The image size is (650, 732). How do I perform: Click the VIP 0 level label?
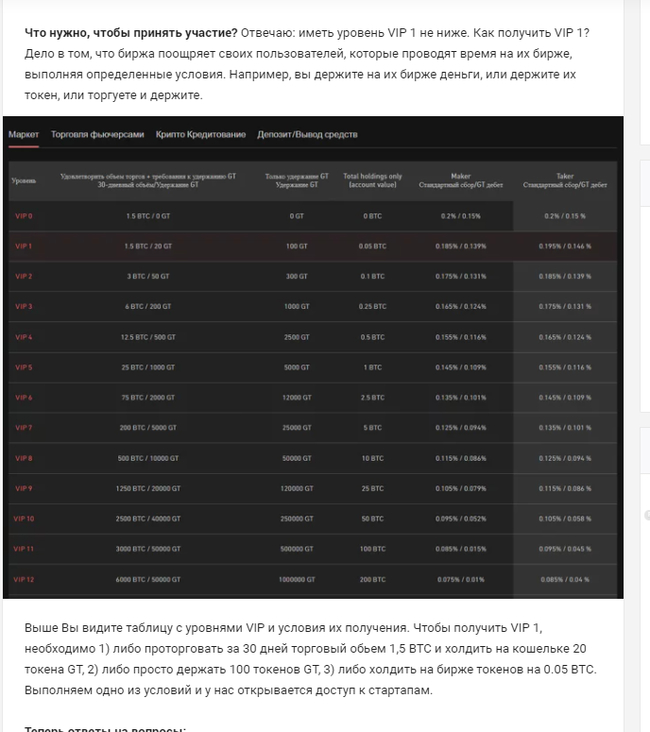coord(22,216)
